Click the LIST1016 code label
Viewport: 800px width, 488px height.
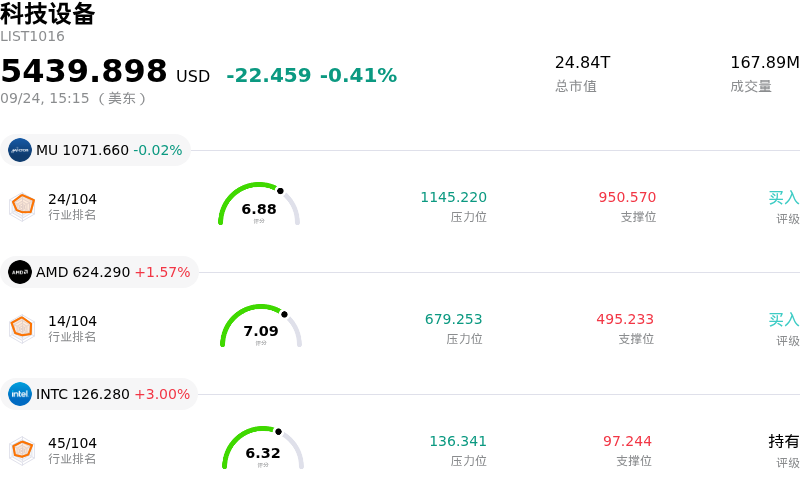pos(32,36)
